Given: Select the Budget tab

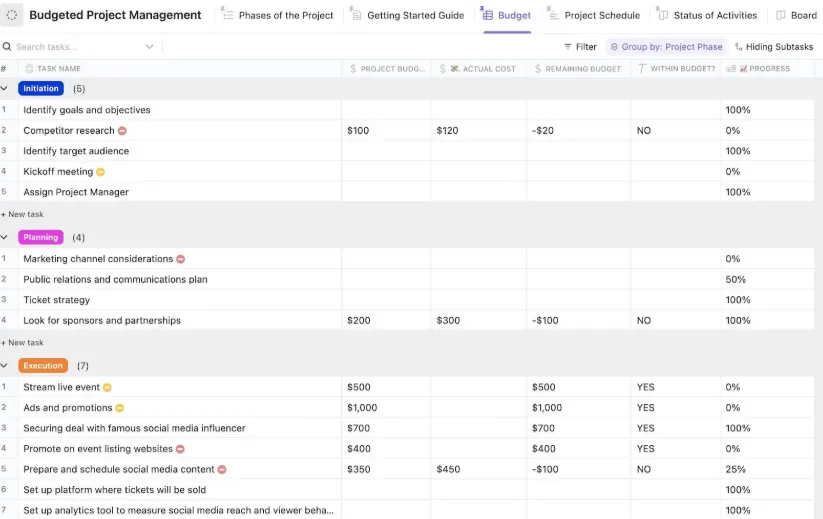Looking at the screenshot, I should (x=507, y=15).
